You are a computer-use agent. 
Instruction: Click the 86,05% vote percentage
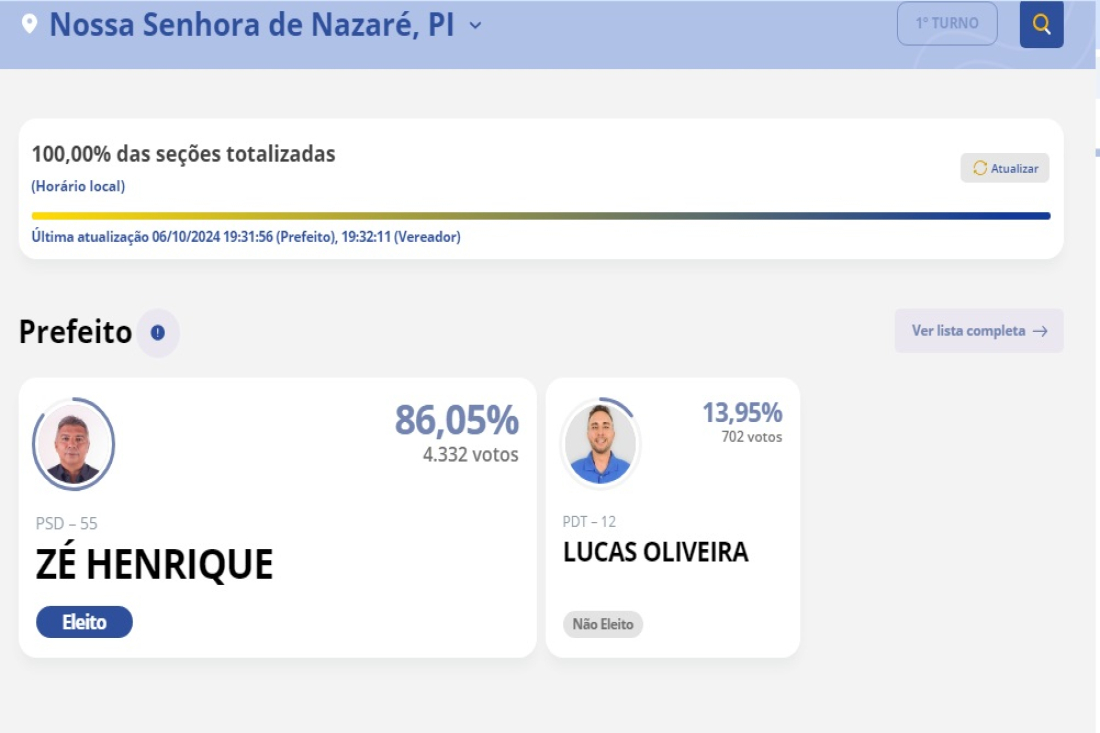point(457,420)
